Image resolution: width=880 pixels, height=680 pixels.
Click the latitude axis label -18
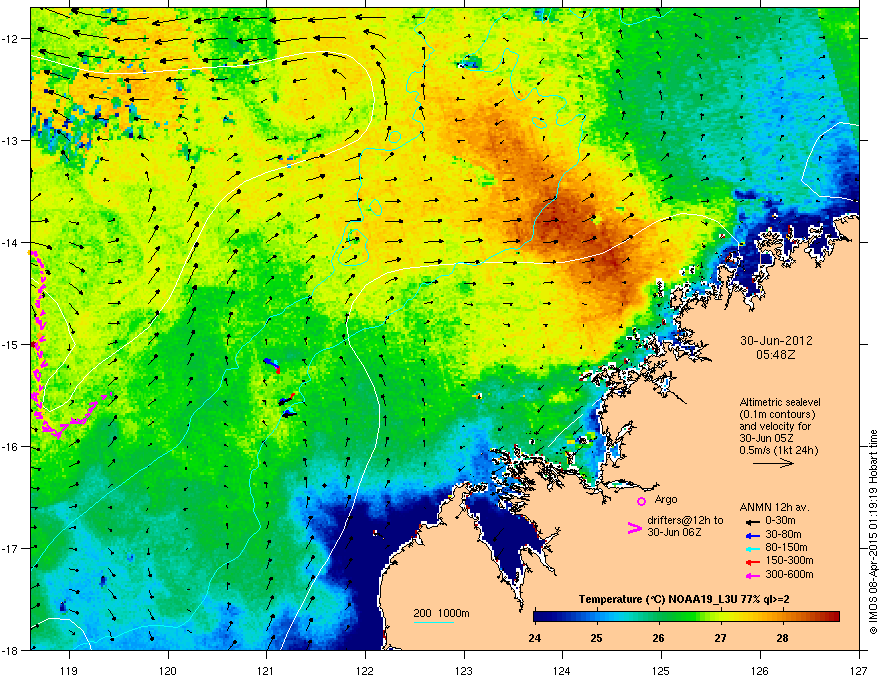click(x=11, y=650)
